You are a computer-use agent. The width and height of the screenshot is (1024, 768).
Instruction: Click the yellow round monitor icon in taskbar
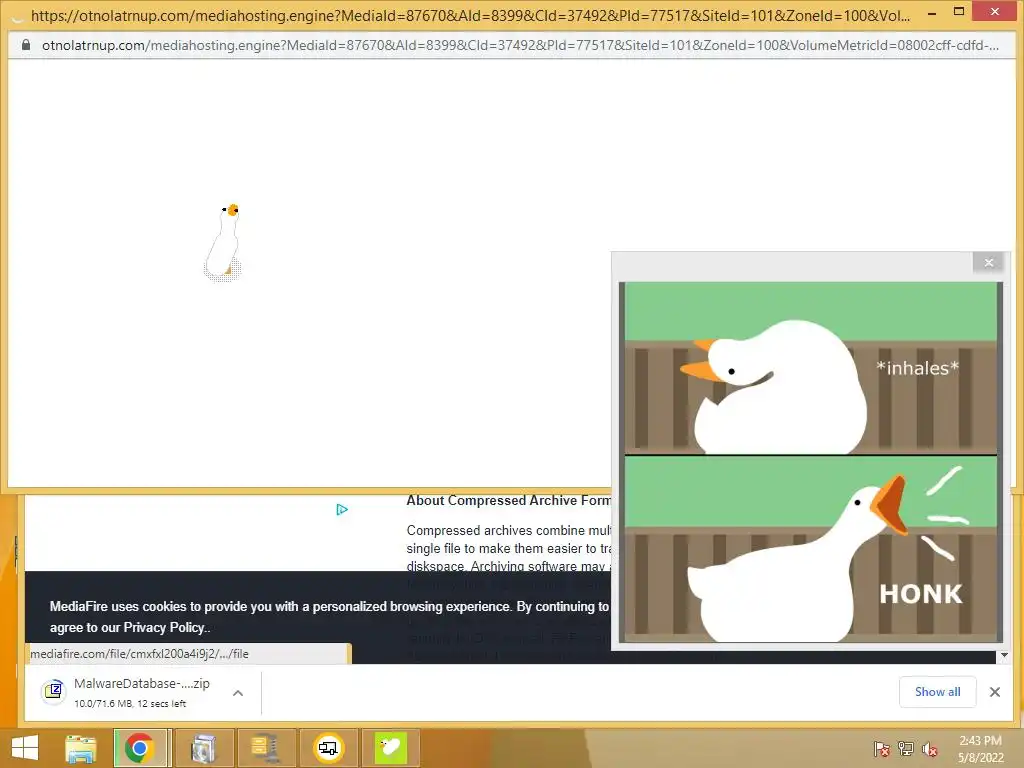point(328,748)
